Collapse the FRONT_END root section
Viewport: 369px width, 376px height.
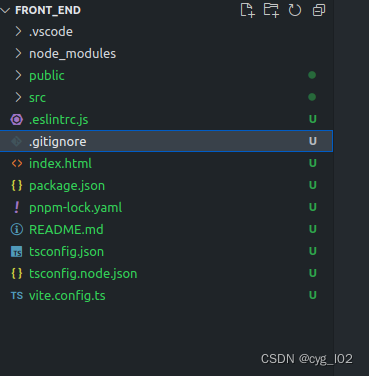6,10
